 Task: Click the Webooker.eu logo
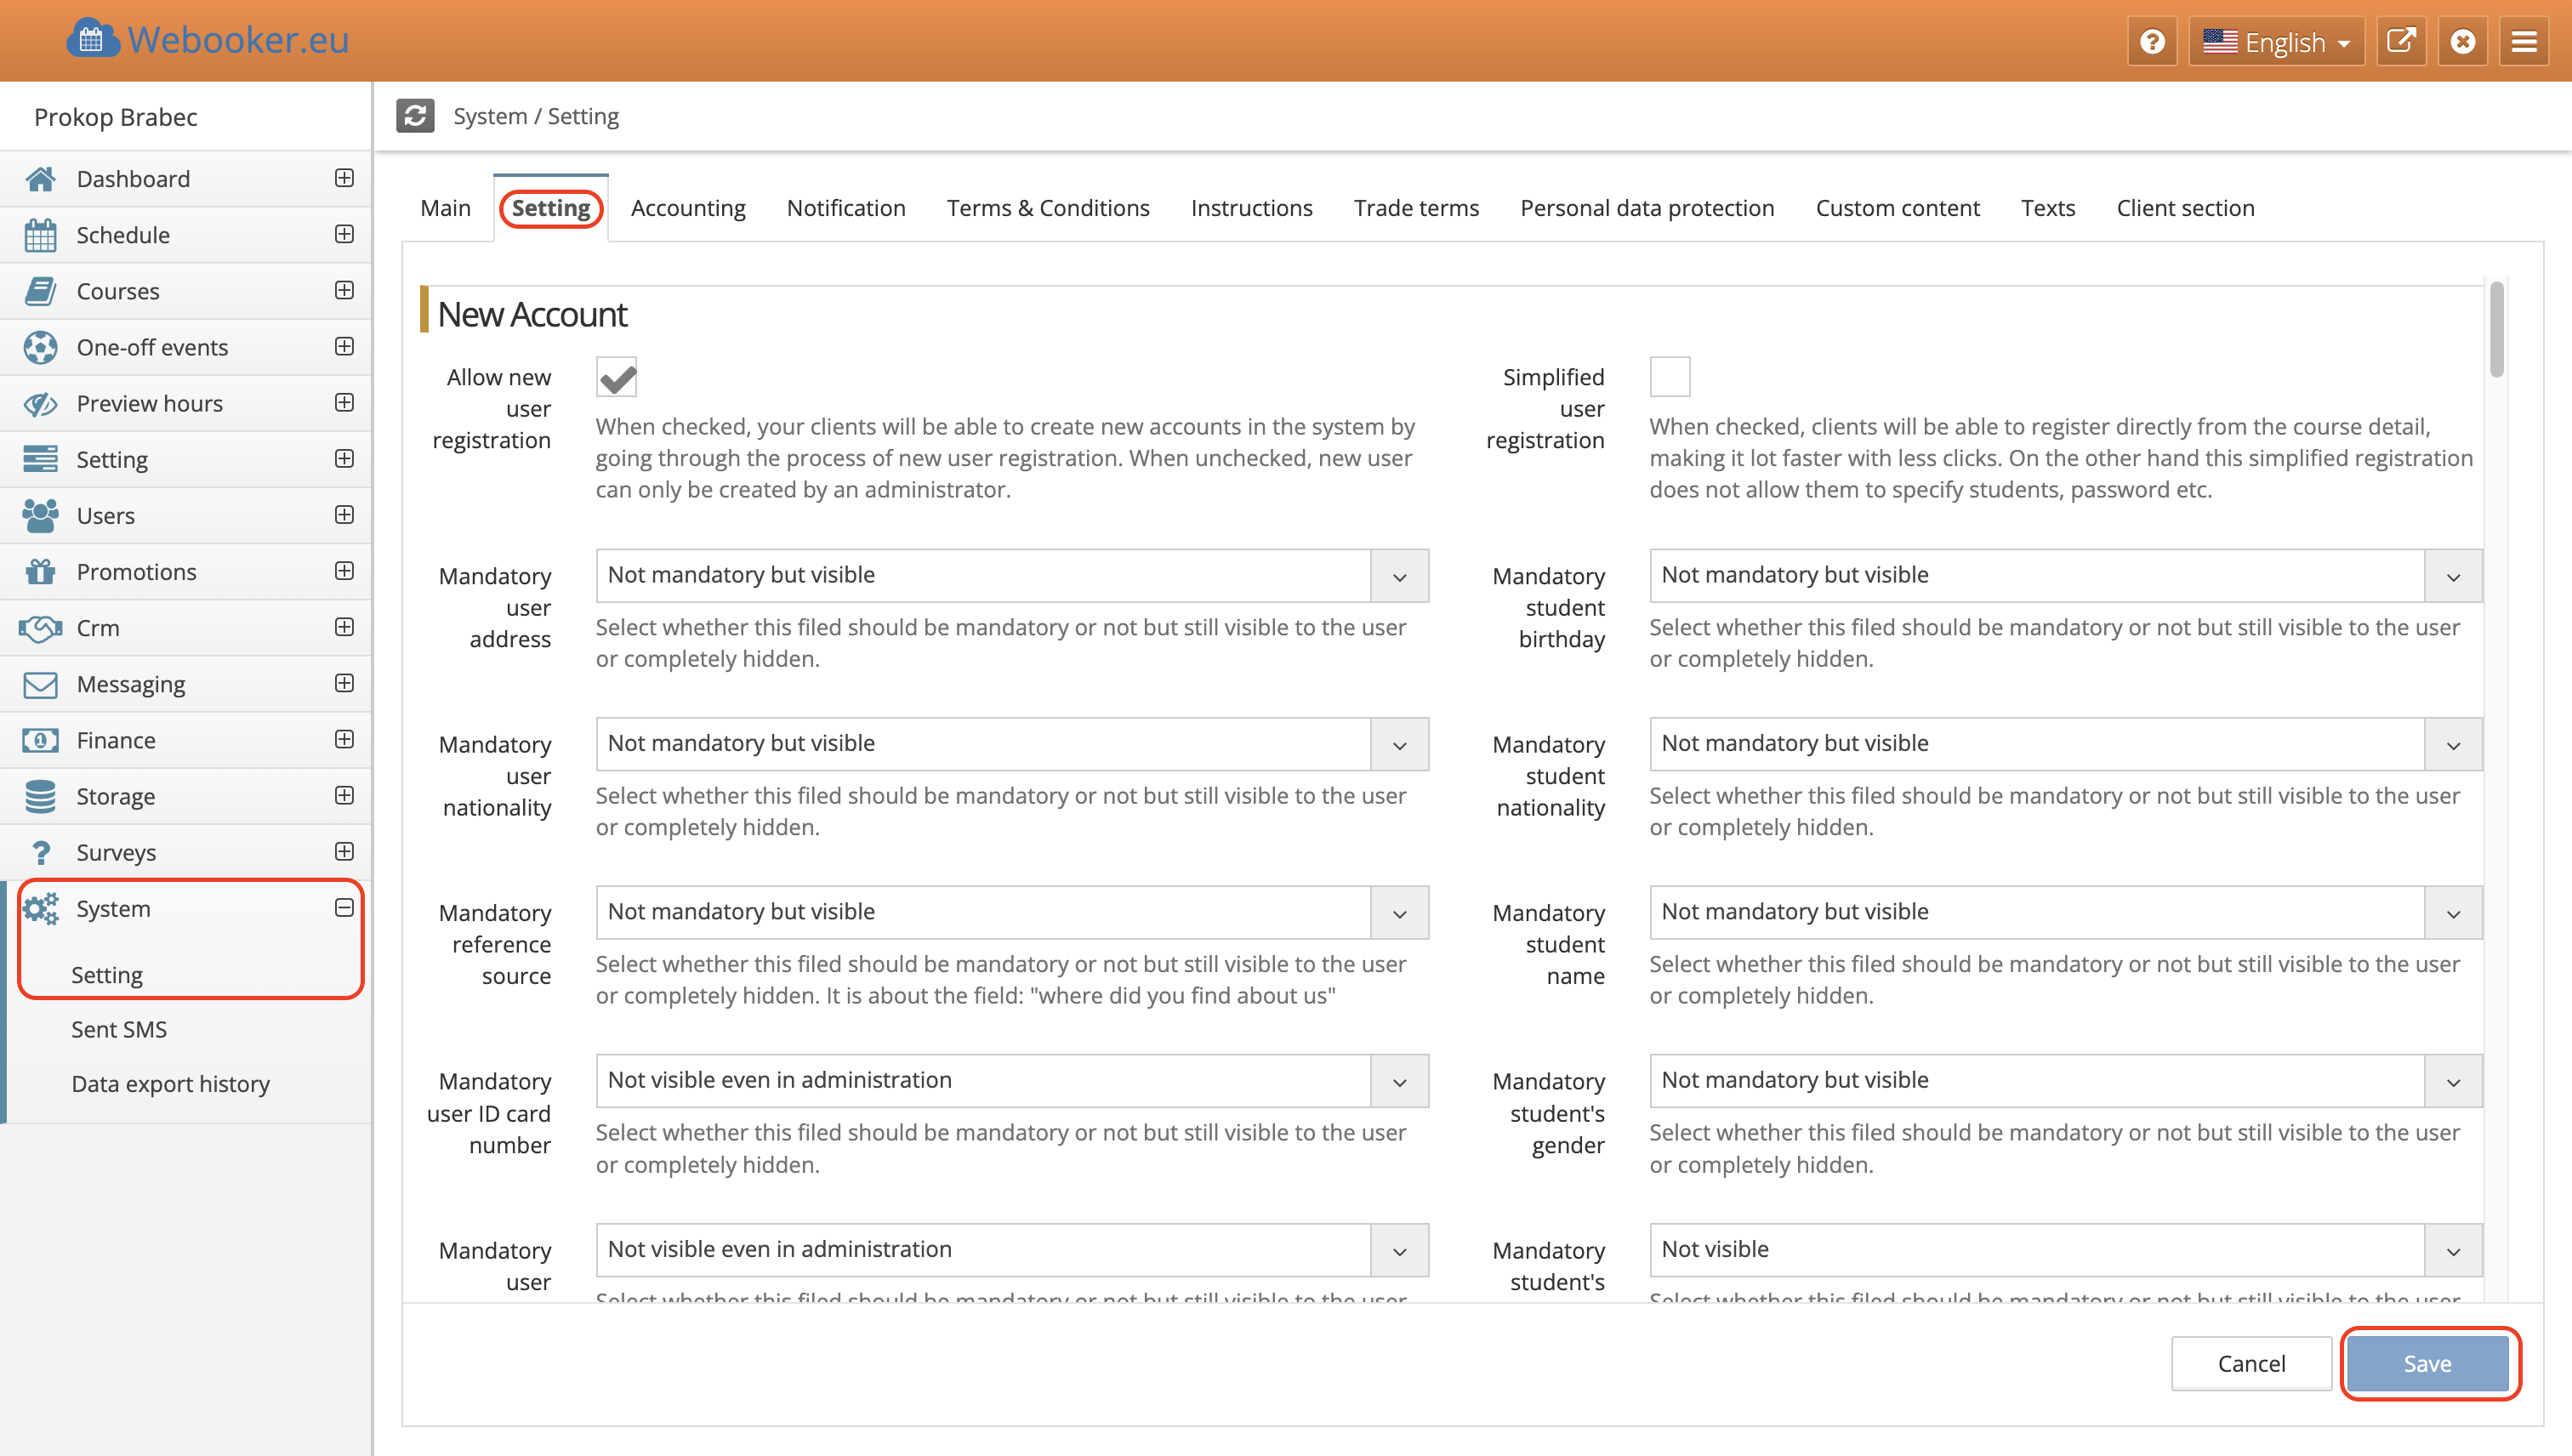pos(207,40)
